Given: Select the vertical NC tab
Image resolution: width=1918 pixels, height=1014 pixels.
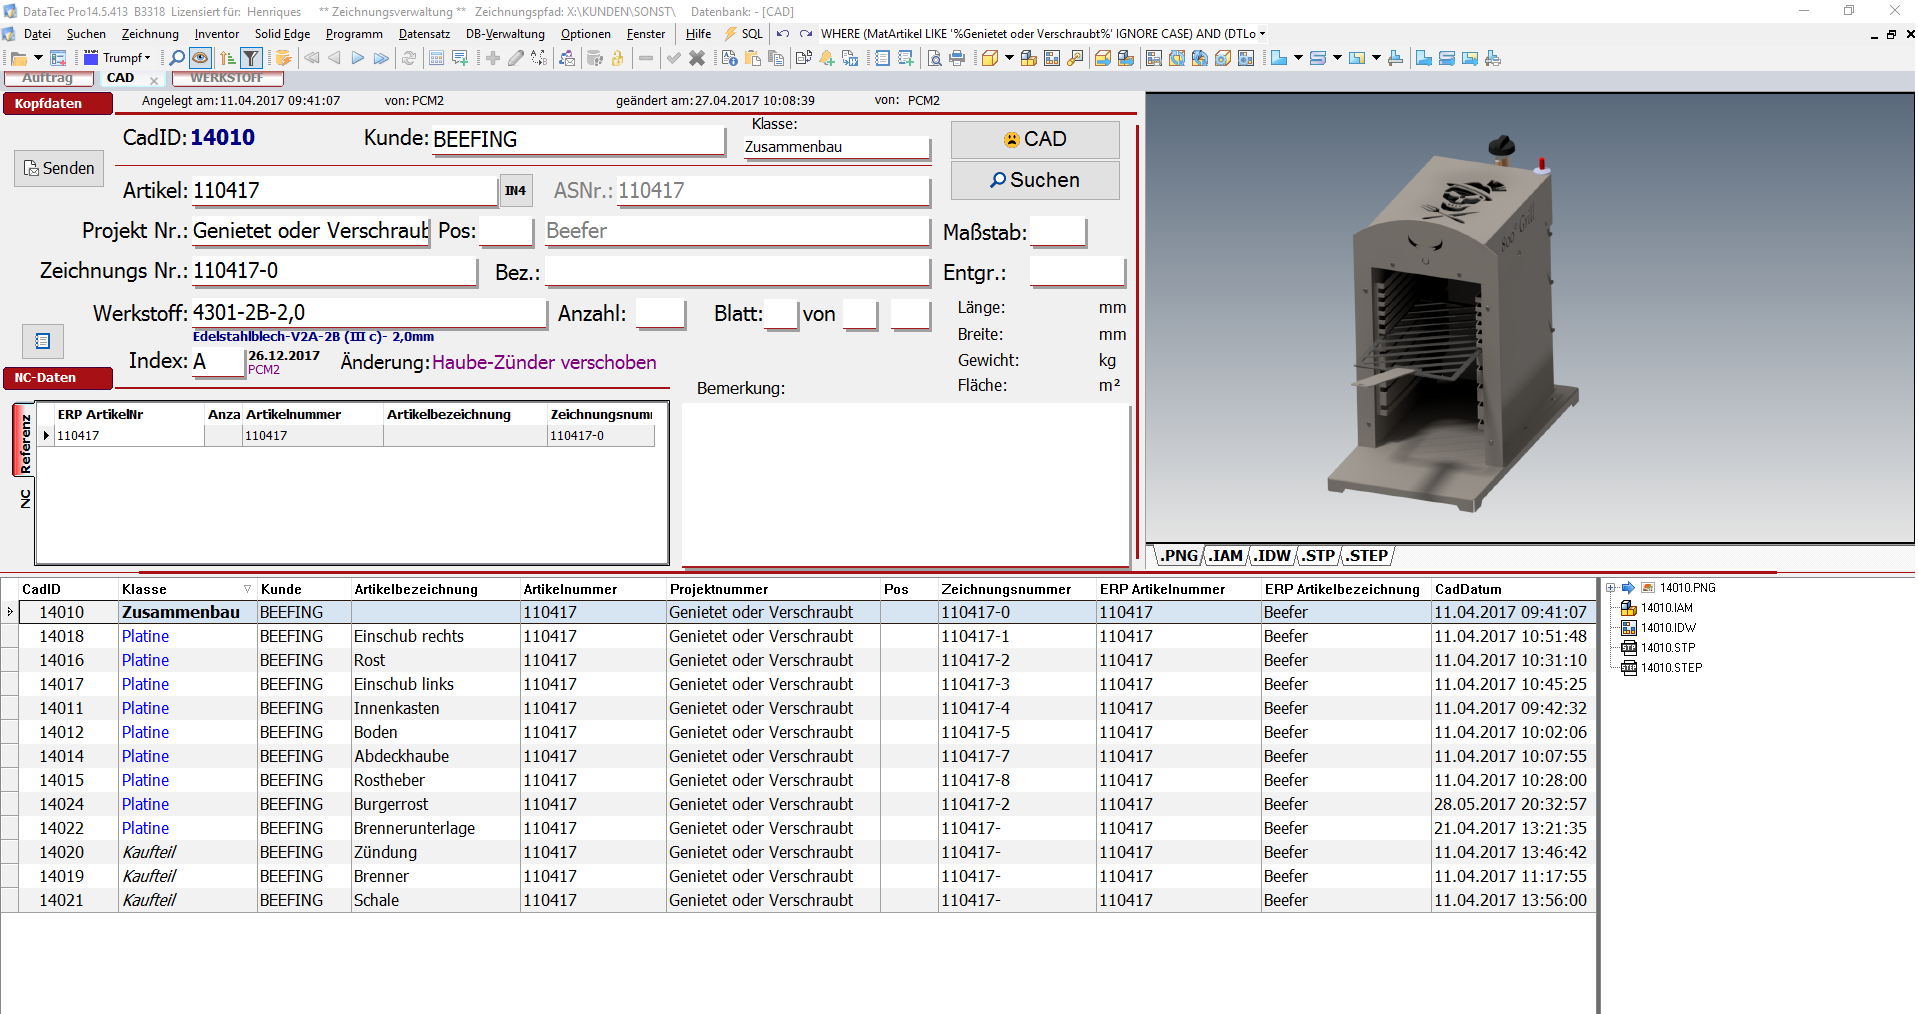Looking at the screenshot, I should coord(25,499).
